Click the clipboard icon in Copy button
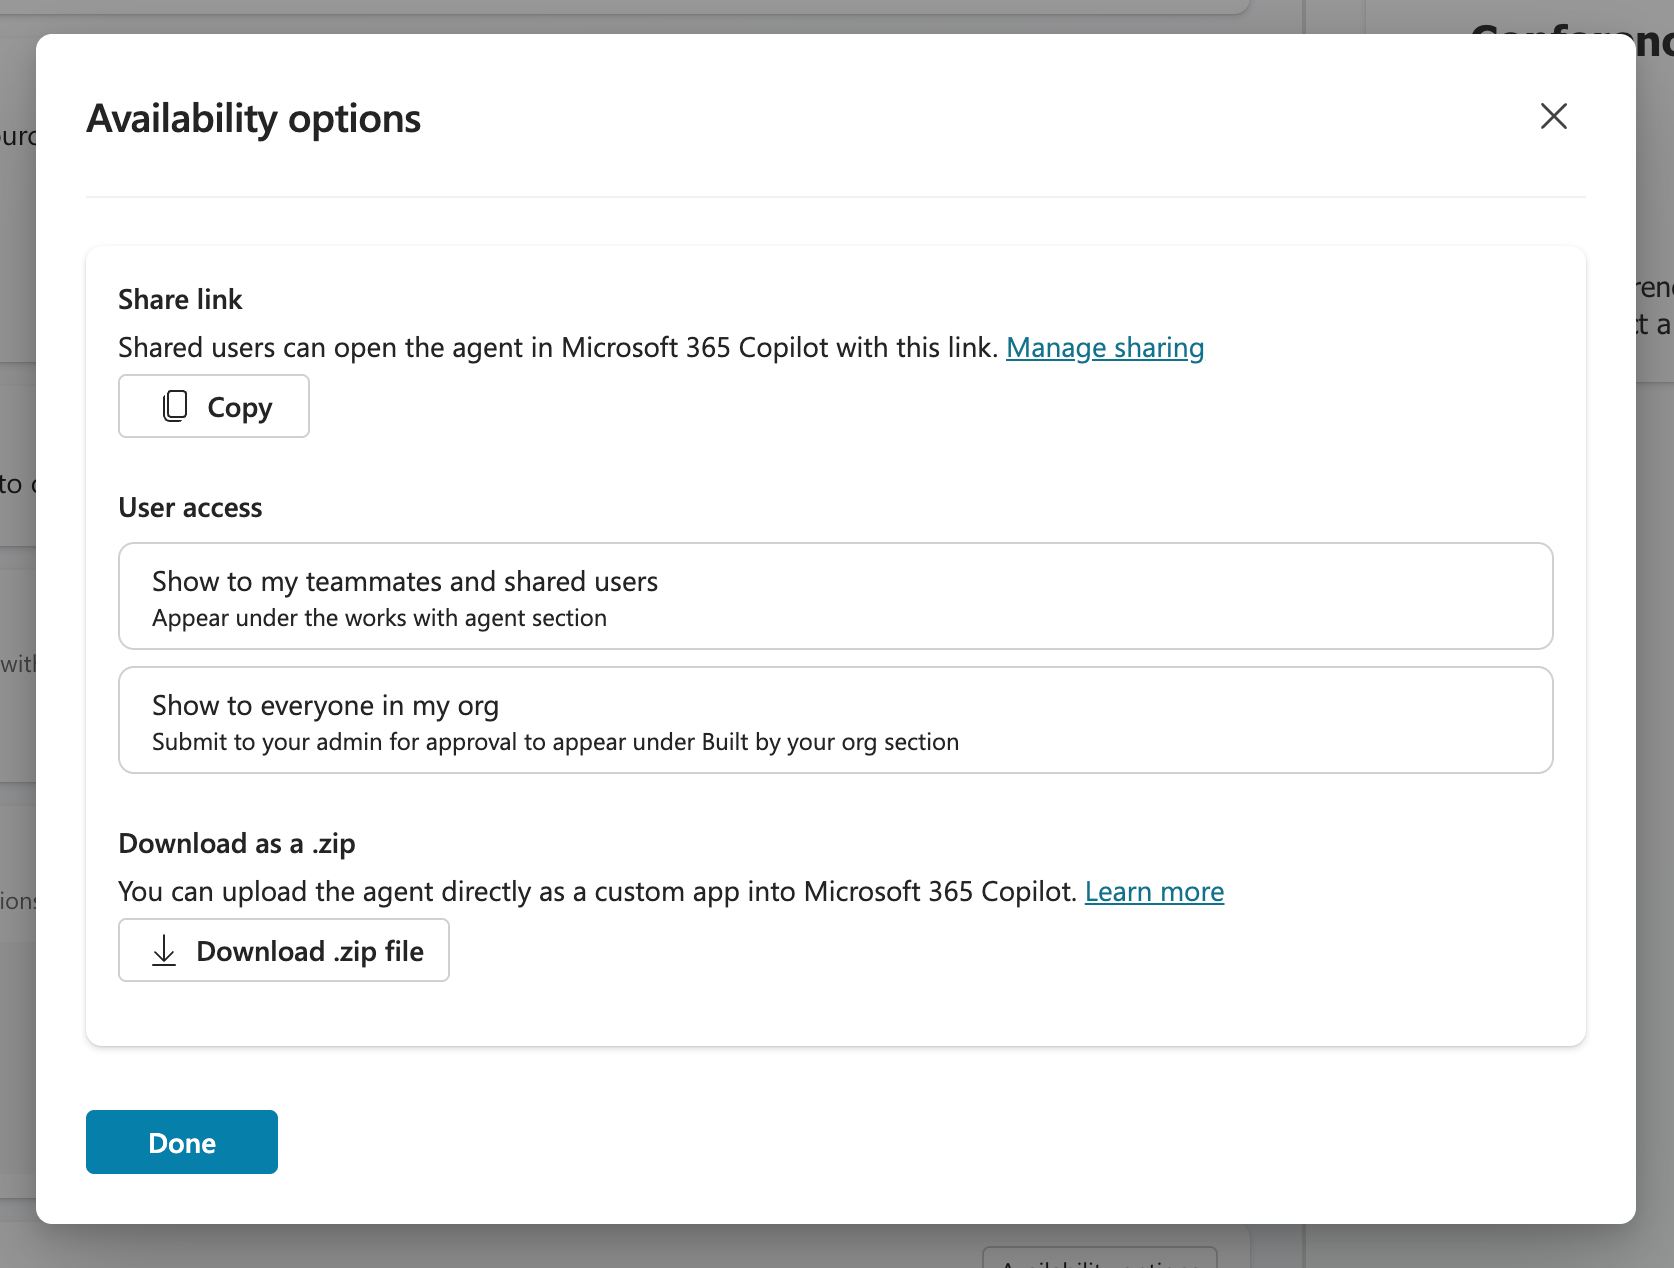The height and width of the screenshot is (1268, 1674). (x=175, y=406)
